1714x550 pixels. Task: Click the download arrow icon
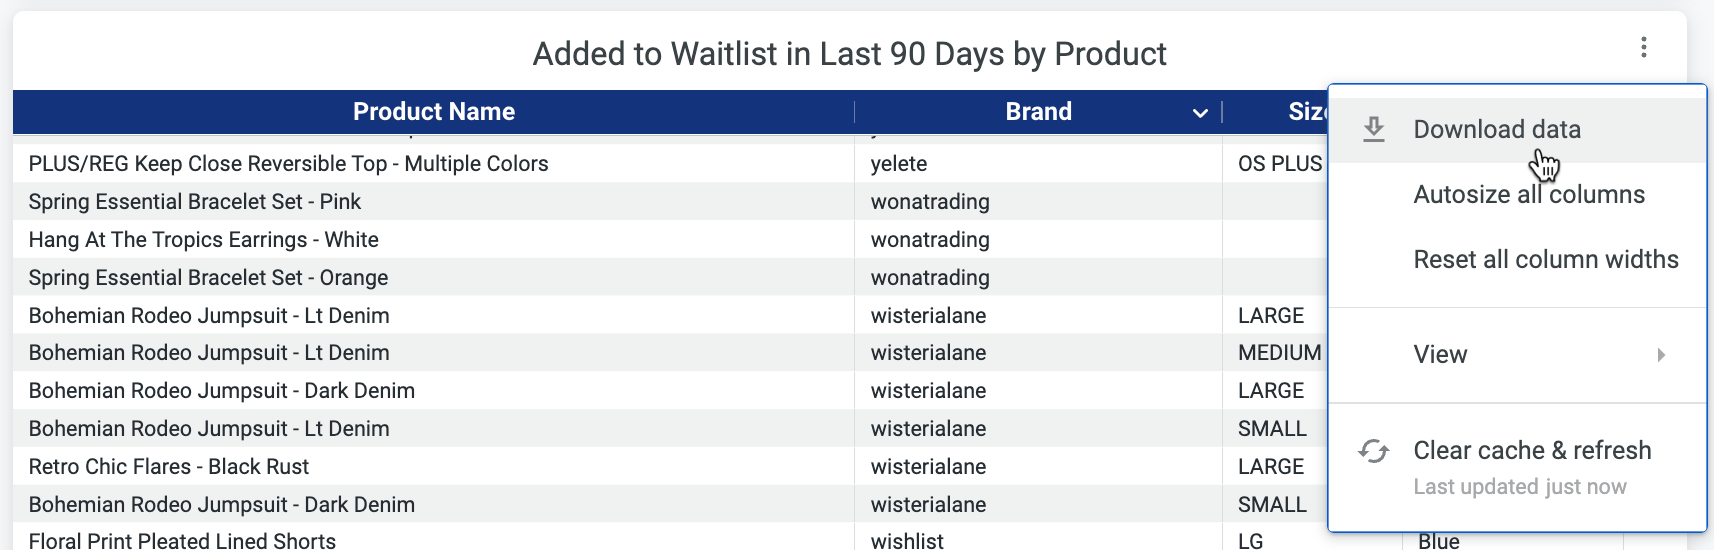coord(1374,129)
